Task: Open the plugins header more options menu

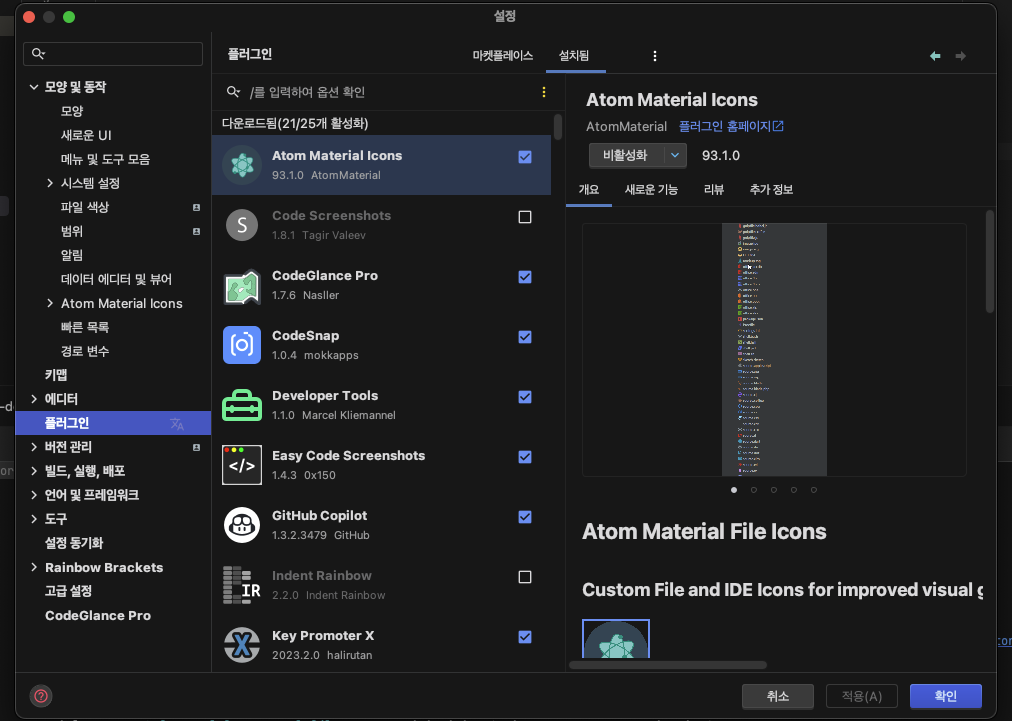Action: (654, 56)
